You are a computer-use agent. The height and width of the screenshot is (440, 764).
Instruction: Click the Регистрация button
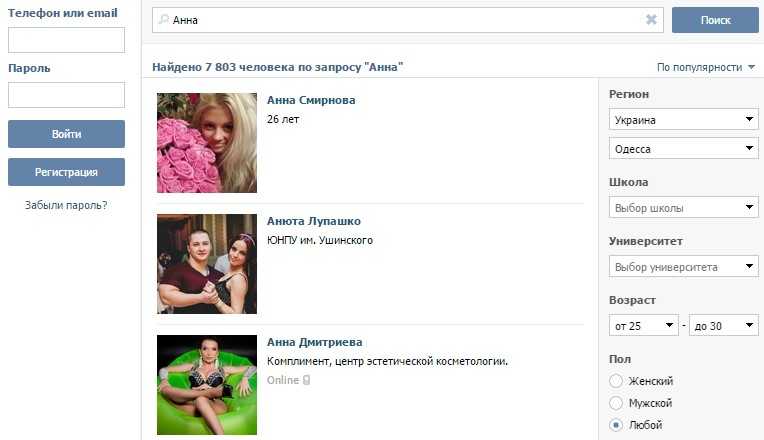click(66, 172)
